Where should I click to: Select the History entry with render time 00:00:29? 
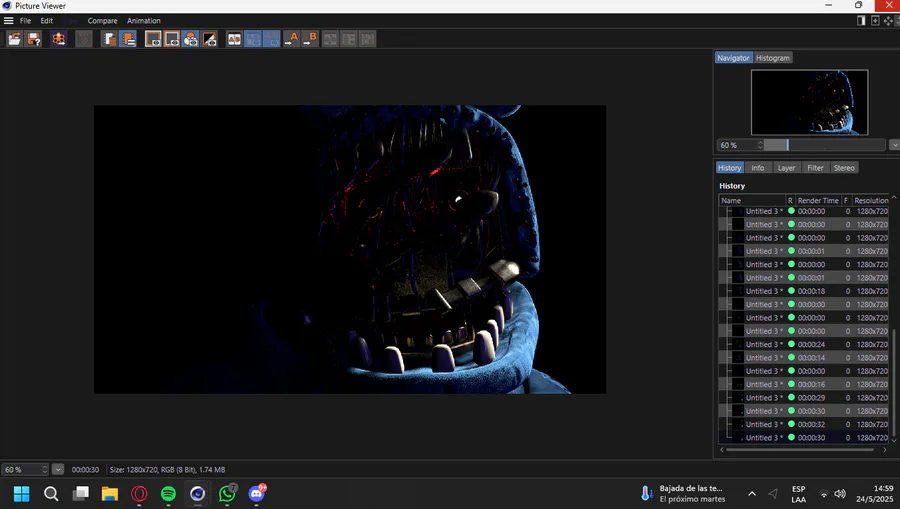click(804, 398)
